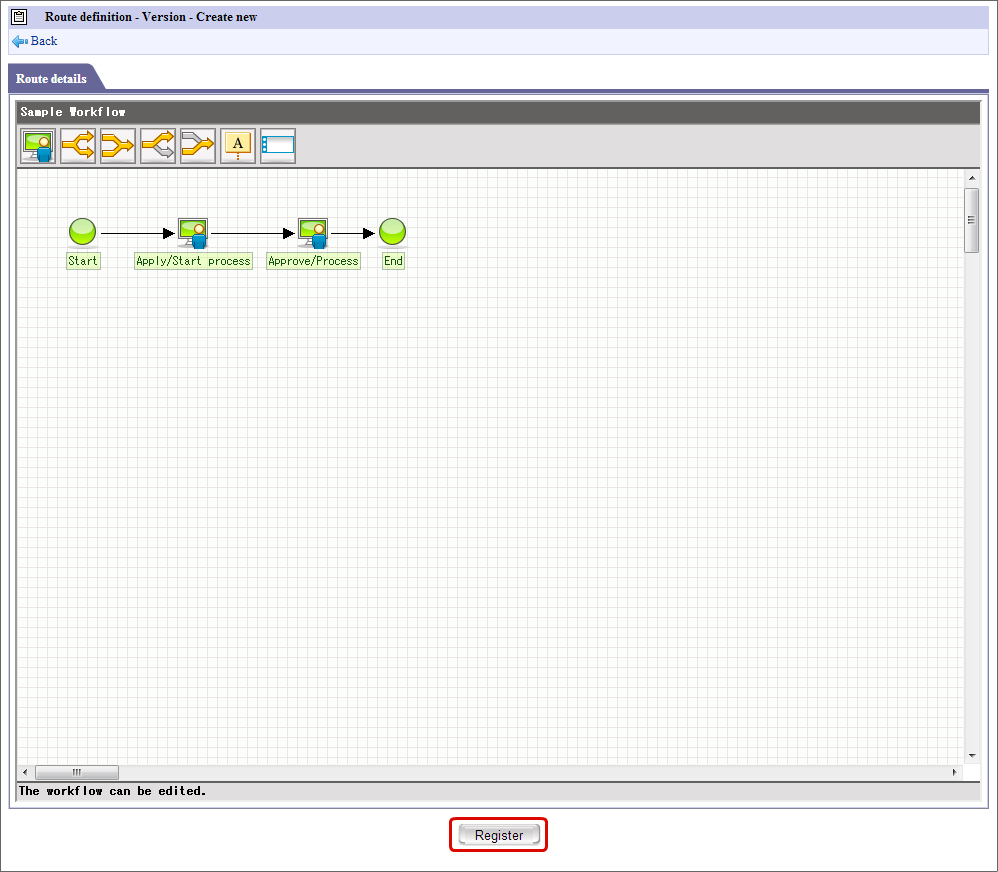
Task: Click the End label
Action: (393, 261)
